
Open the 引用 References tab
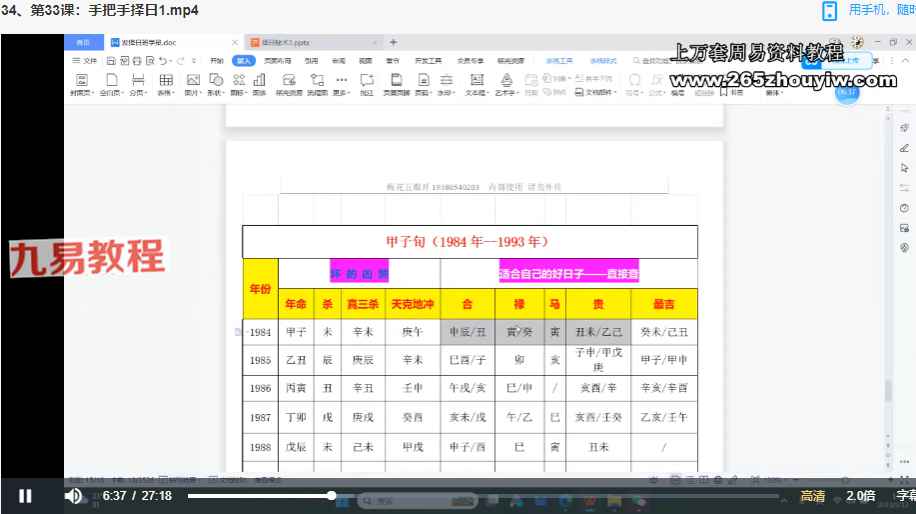pyautogui.click(x=311, y=61)
